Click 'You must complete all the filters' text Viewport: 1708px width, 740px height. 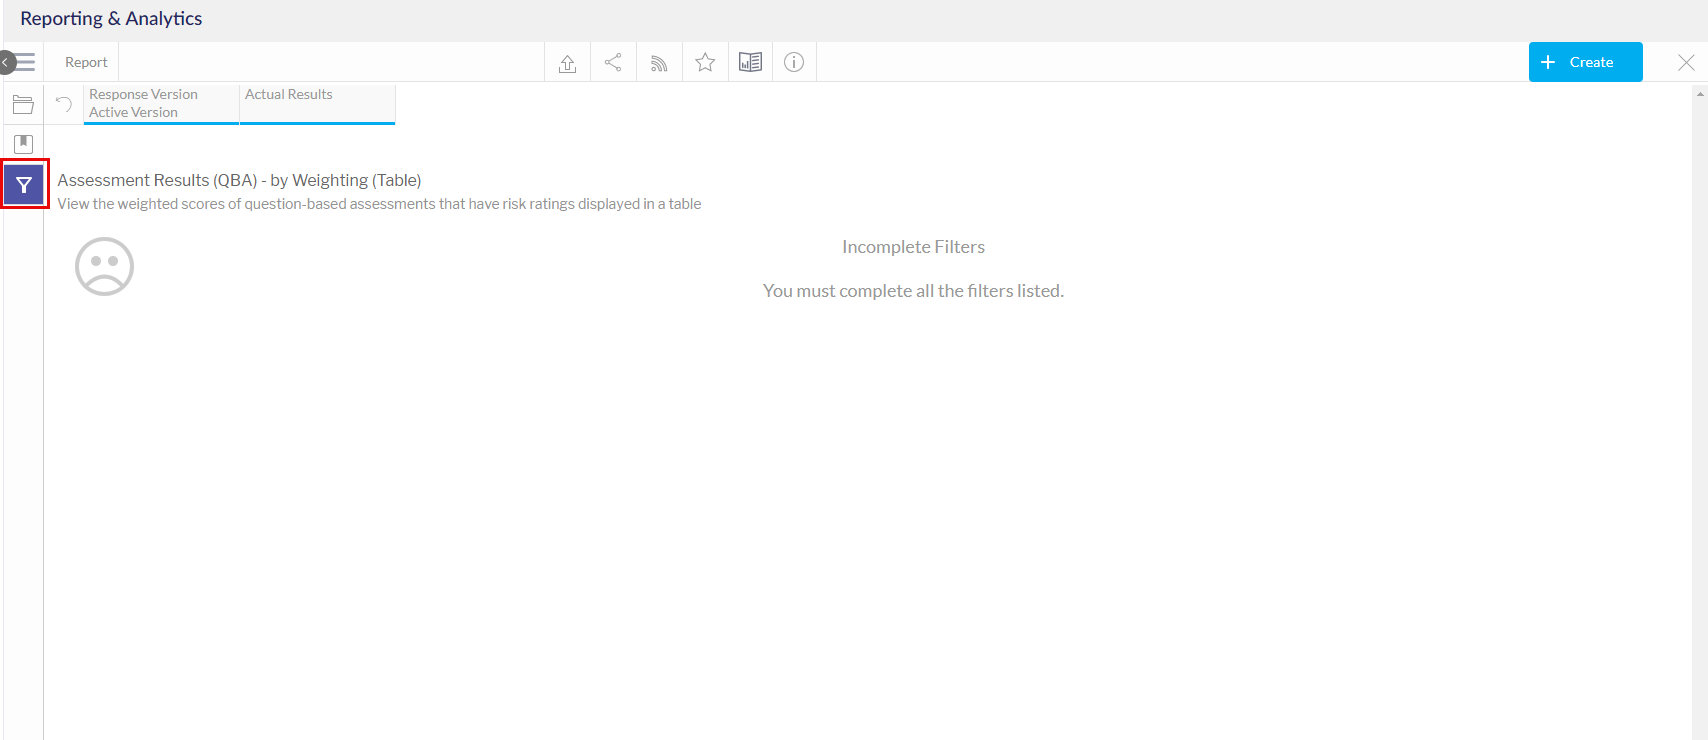click(x=913, y=291)
